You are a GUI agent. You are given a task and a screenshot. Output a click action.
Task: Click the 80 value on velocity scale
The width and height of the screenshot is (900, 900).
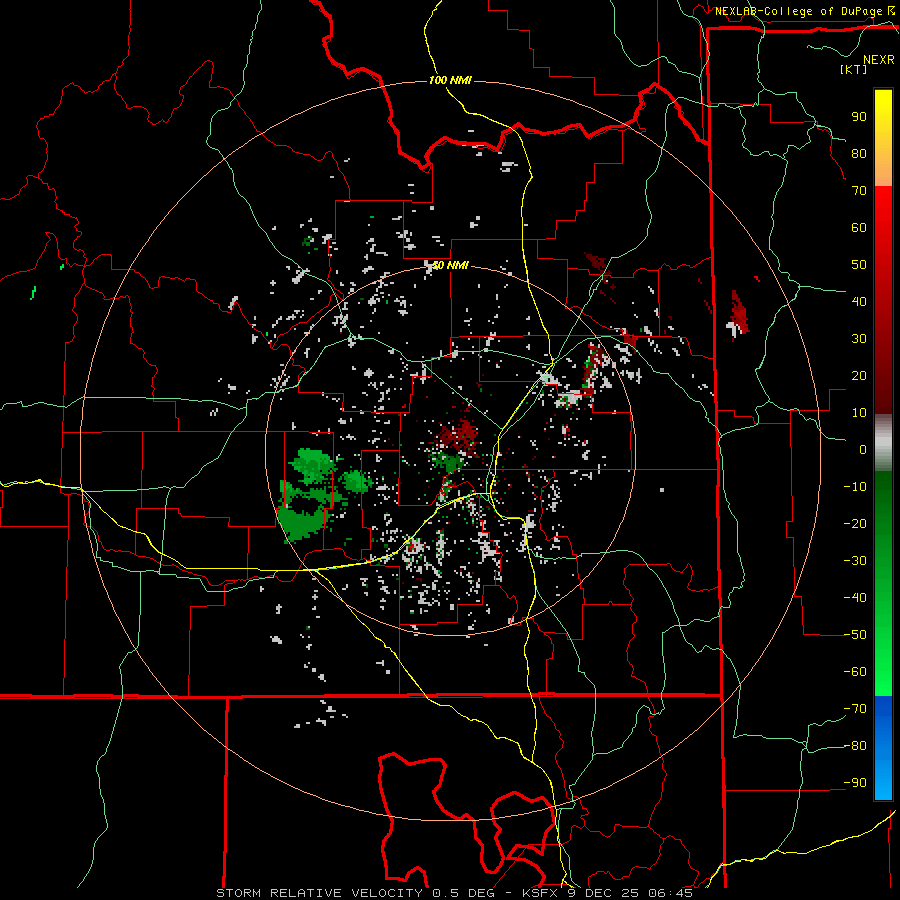[859, 153]
